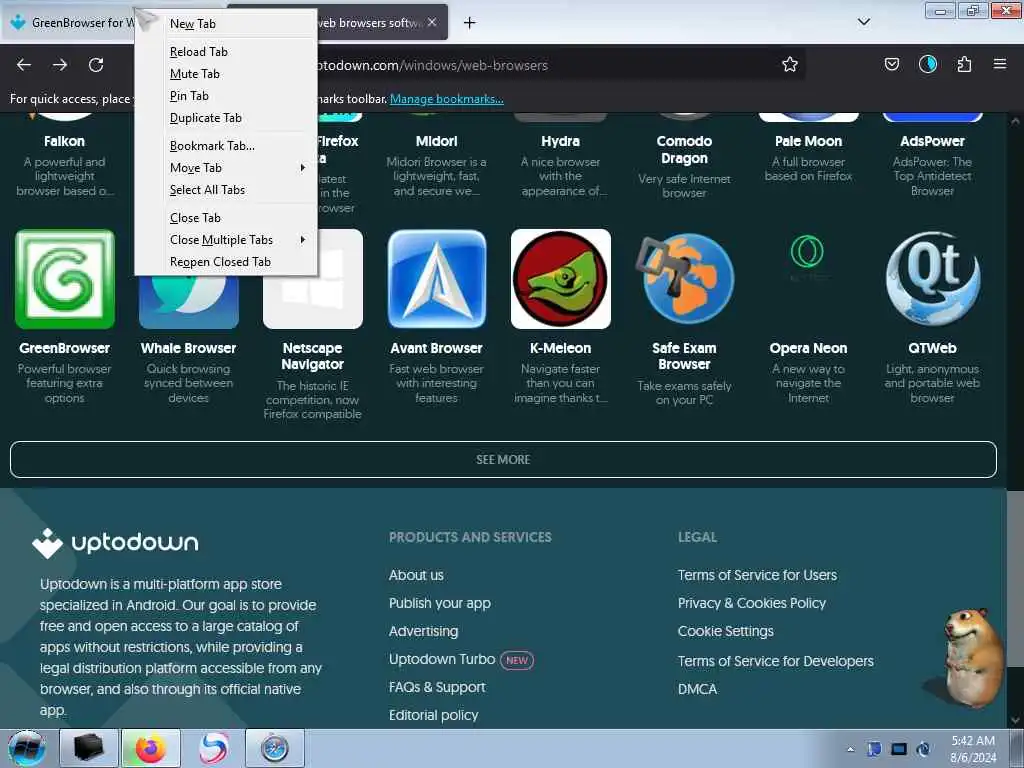Open the AdsPower browser title
Image resolution: width=1024 pixels, height=768 pixels.
[x=932, y=141]
